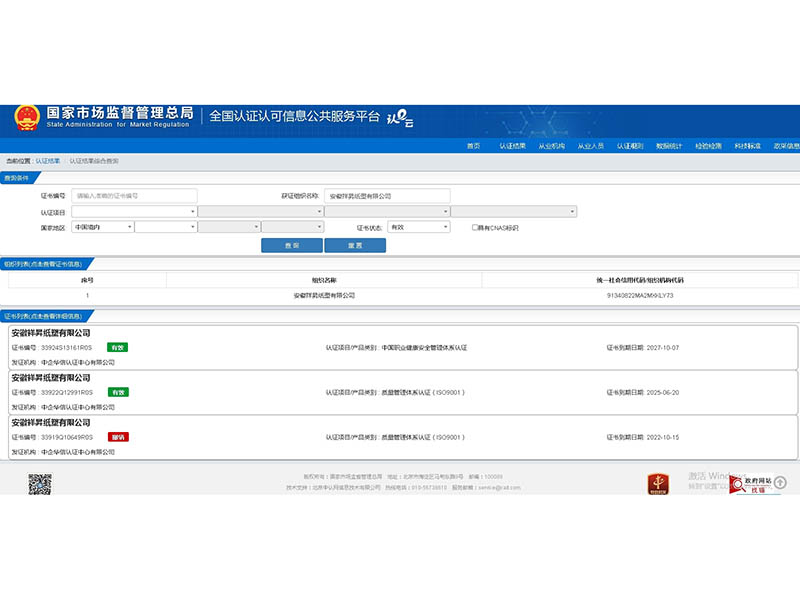
Task: Select the 证书列表 section tab
Action: (45, 316)
